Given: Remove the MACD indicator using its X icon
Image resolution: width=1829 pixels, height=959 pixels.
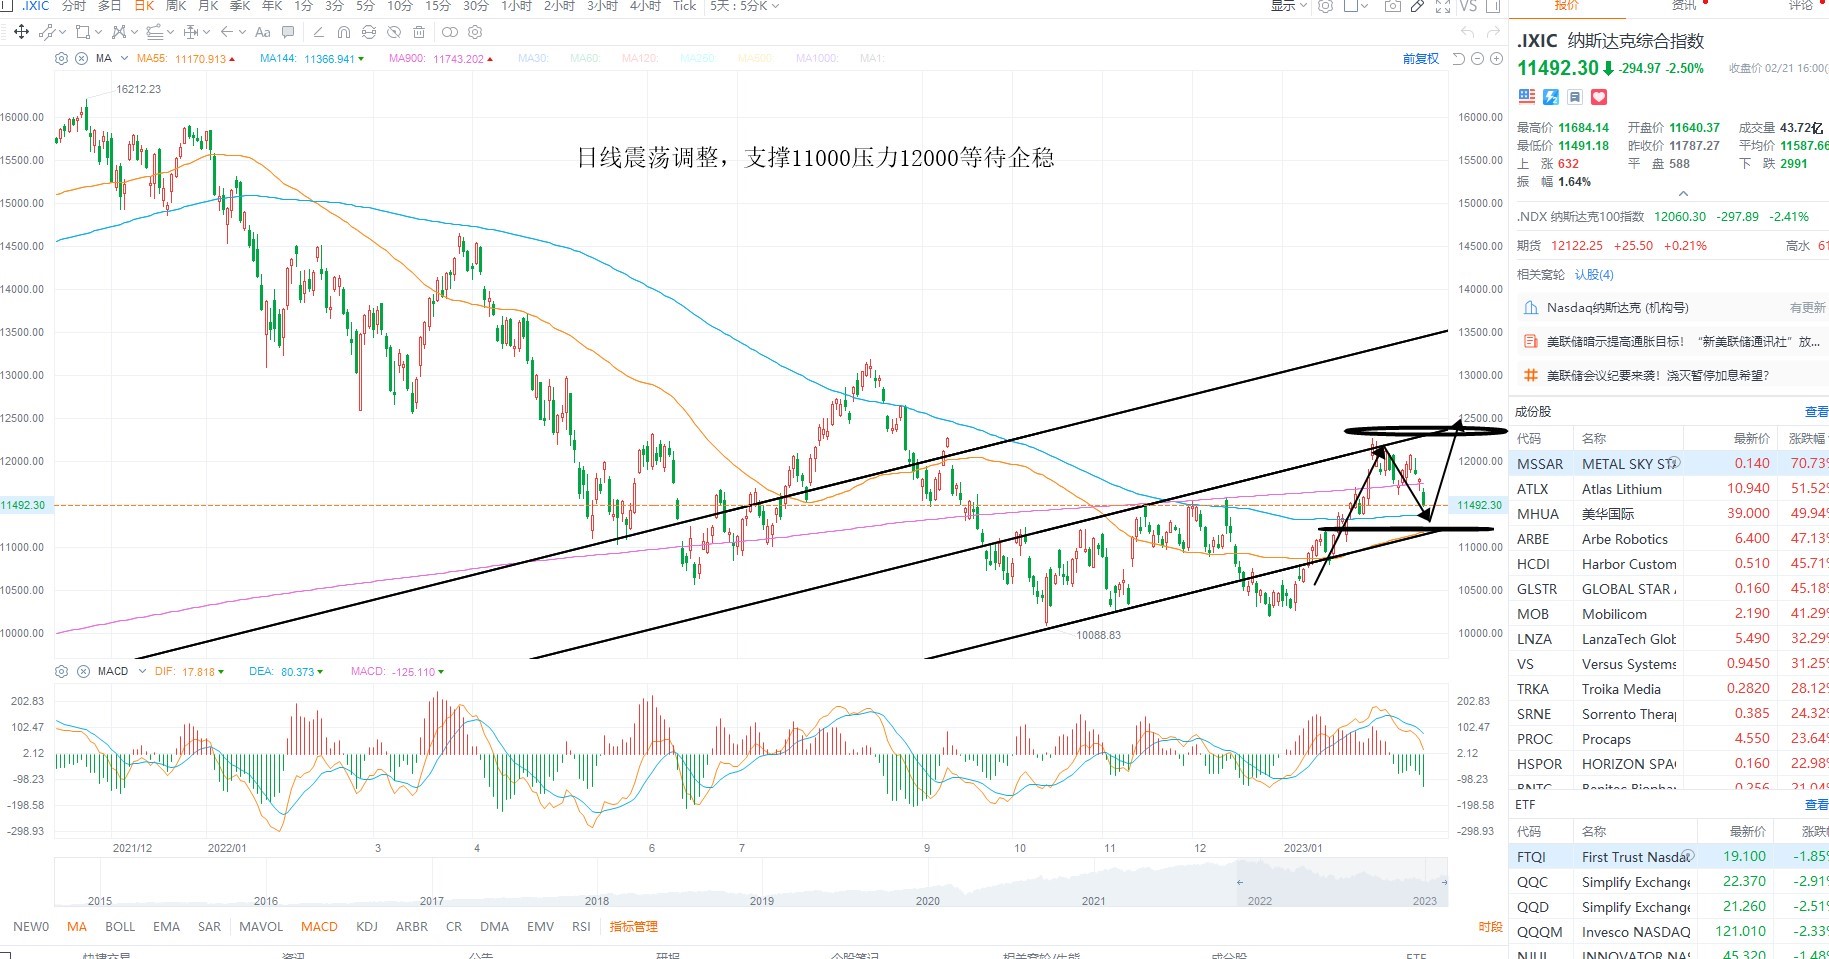Looking at the screenshot, I should [84, 672].
